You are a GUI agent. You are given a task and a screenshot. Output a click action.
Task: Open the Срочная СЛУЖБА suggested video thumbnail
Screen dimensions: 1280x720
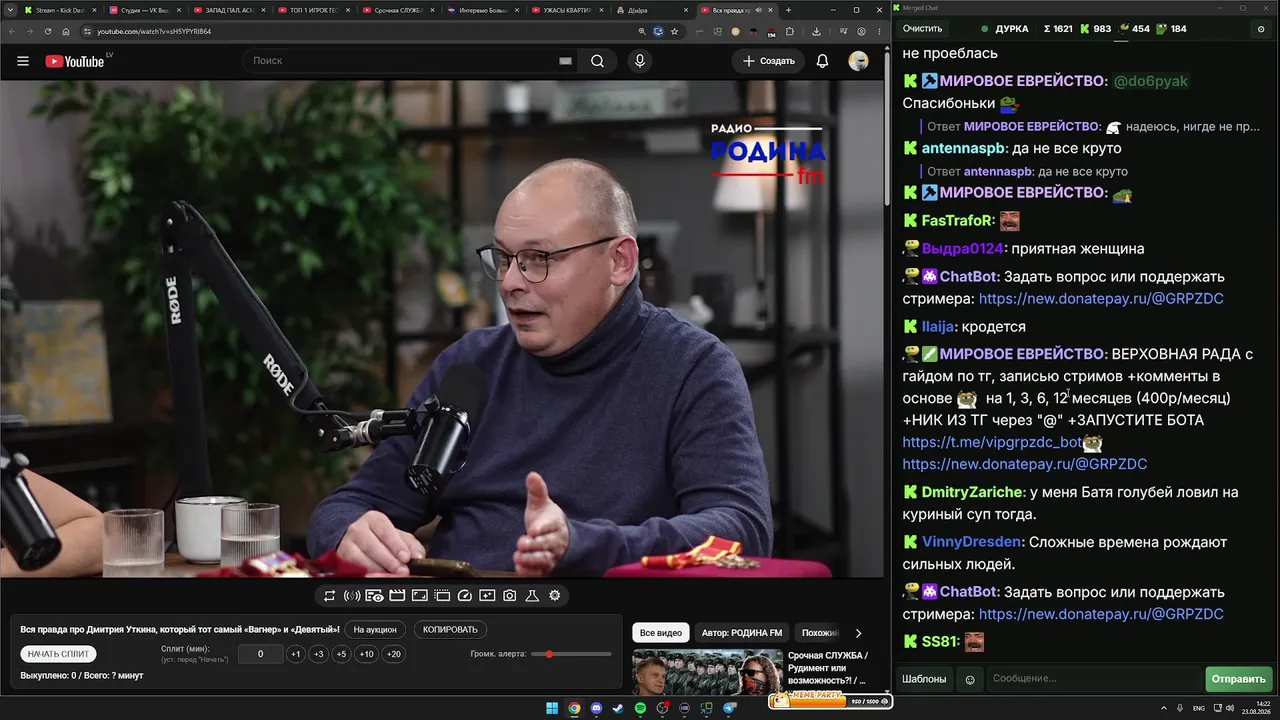(707, 673)
